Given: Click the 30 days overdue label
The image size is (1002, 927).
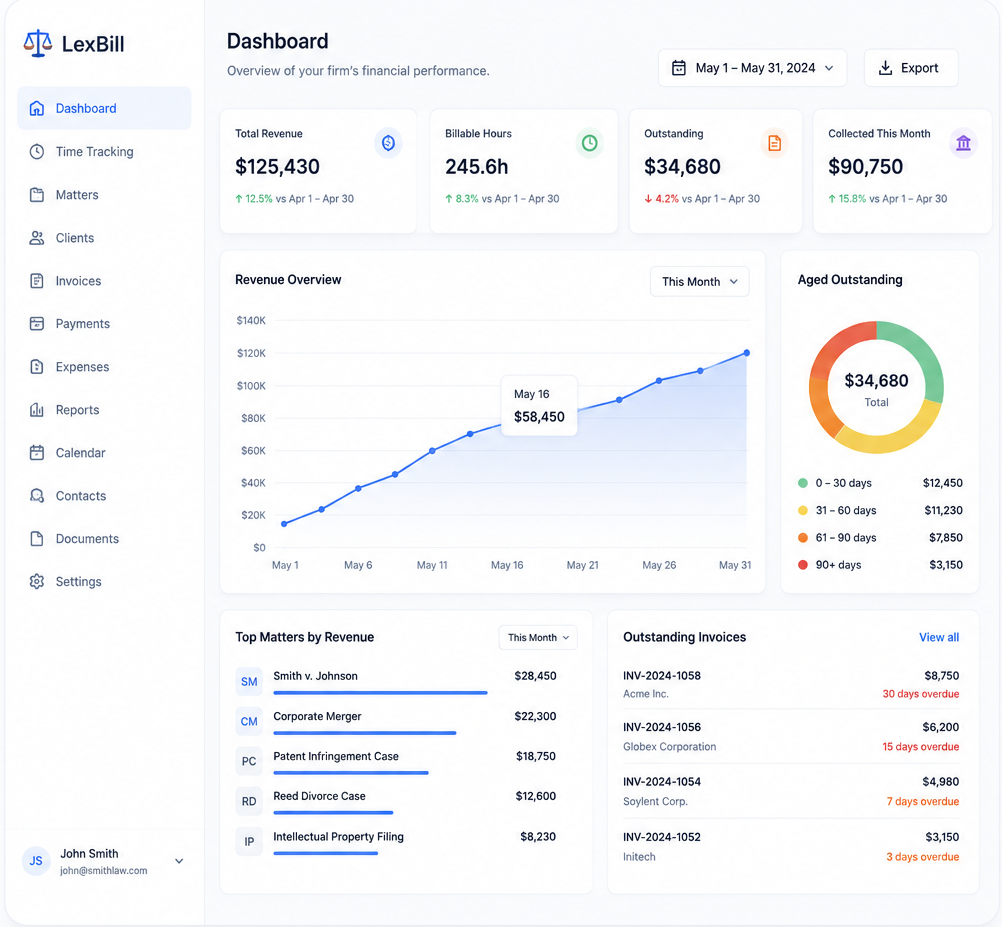Looking at the screenshot, I should (x=920, y=694).
